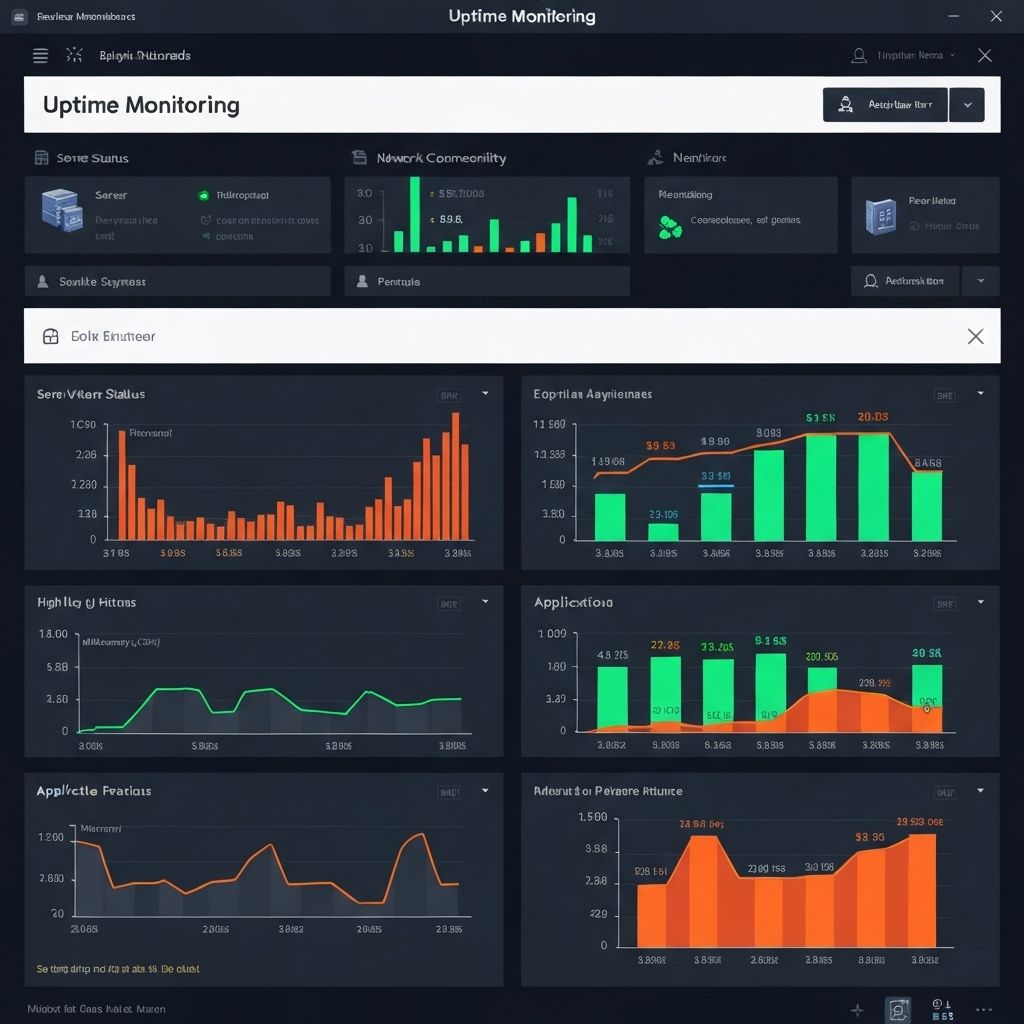Click the green status indicator in server card
Screen dimensions: 1024x1024
tap(203, 196)
